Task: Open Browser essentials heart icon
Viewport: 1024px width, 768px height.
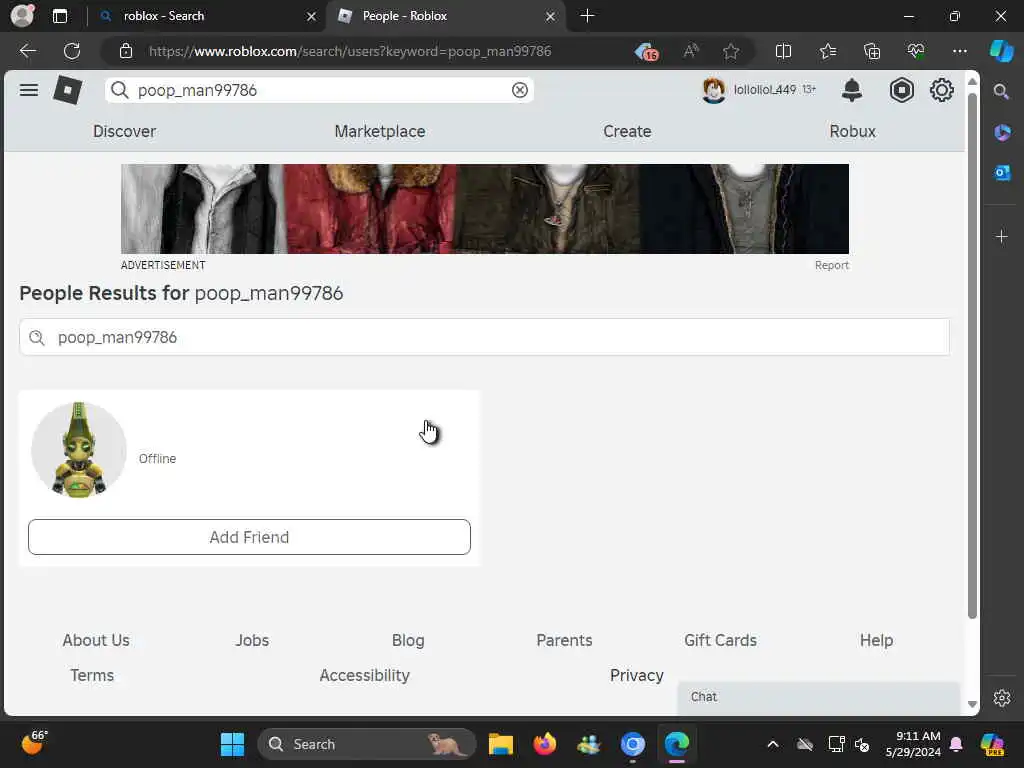Action: 916,51
